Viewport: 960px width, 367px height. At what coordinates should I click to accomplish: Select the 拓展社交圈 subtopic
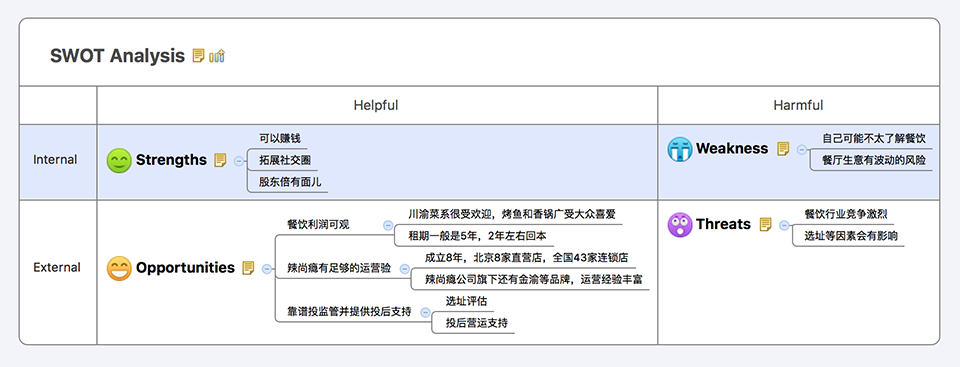click(x=285, y=161)
